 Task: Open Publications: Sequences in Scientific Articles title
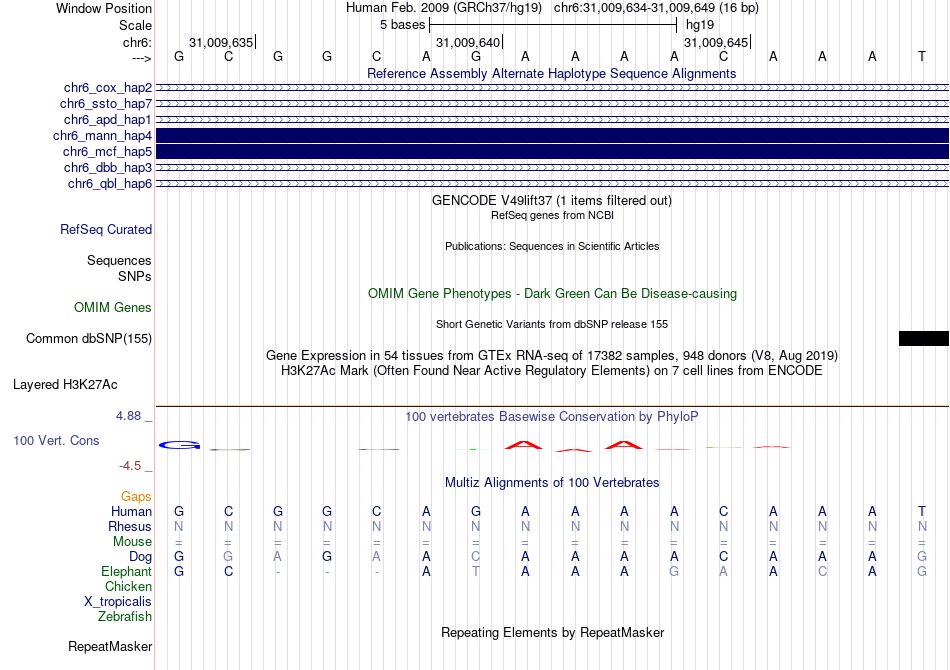pos(552,246)
